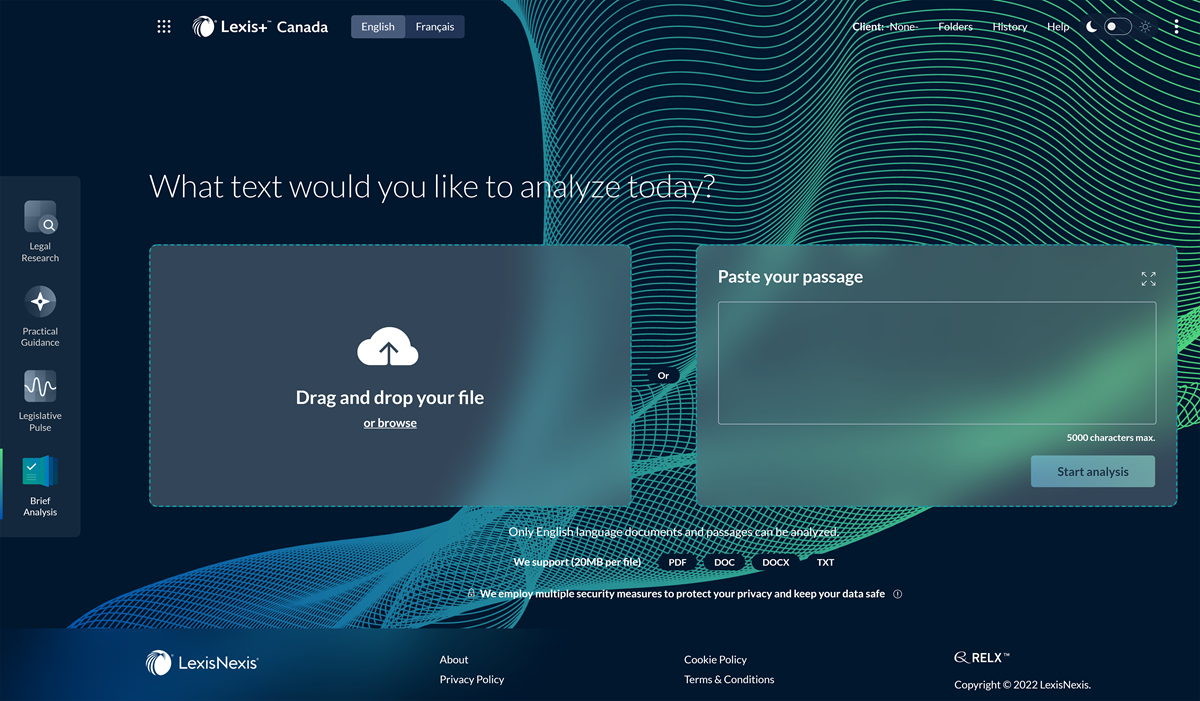Toggle the dark/light theme switch
Image resolution: width=1200 pixels, height=701 pixels.
pyautogui.click(x=1118, y=27)
